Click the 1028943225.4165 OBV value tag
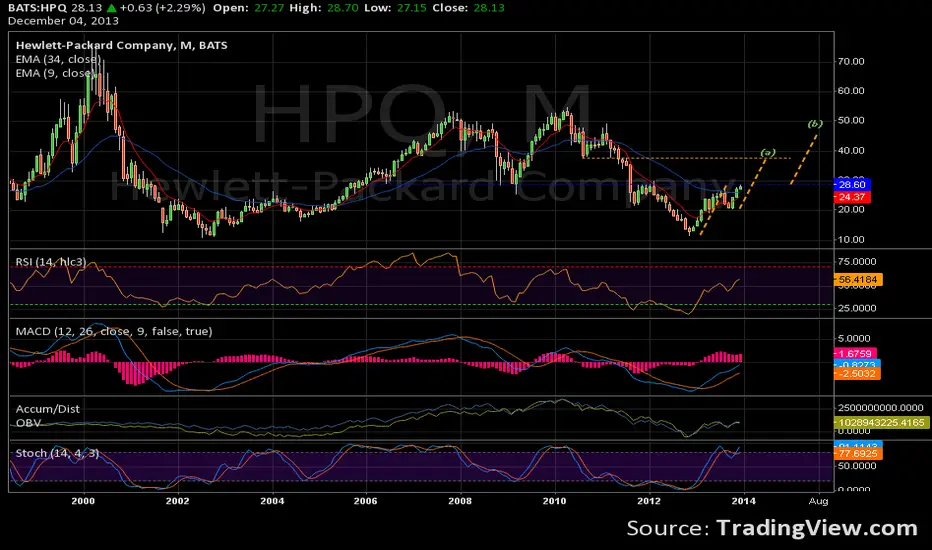 click(x=882, y=422)
